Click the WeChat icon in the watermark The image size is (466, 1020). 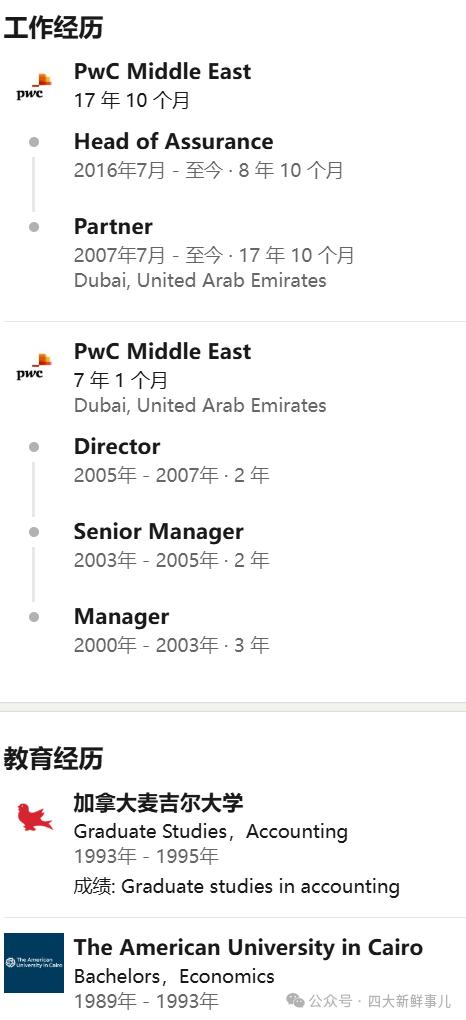(296, 1000)
